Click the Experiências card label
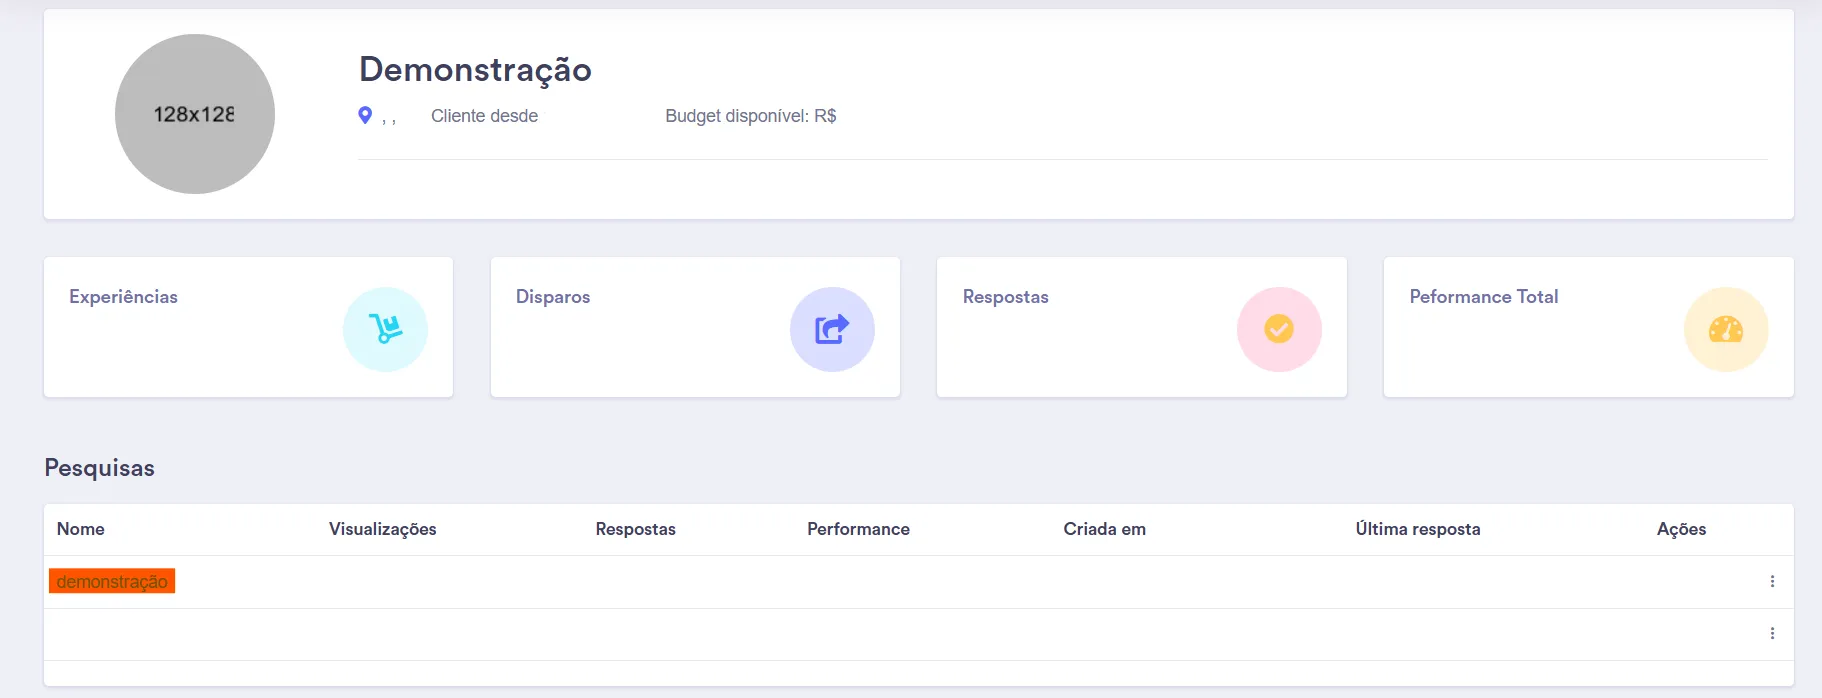This screenshot has width=1822, height=698. 124,297
